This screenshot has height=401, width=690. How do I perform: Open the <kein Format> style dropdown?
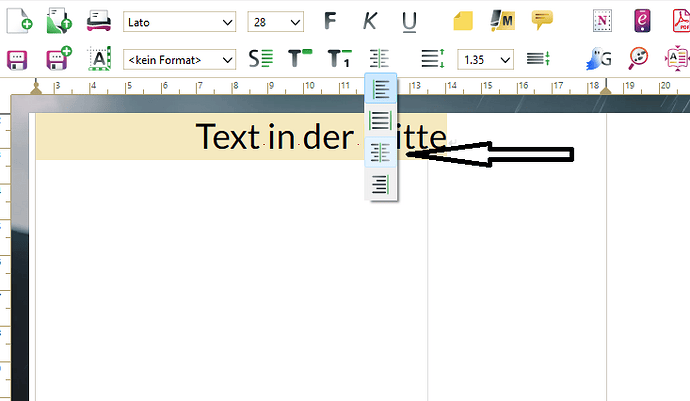(180, 59)
